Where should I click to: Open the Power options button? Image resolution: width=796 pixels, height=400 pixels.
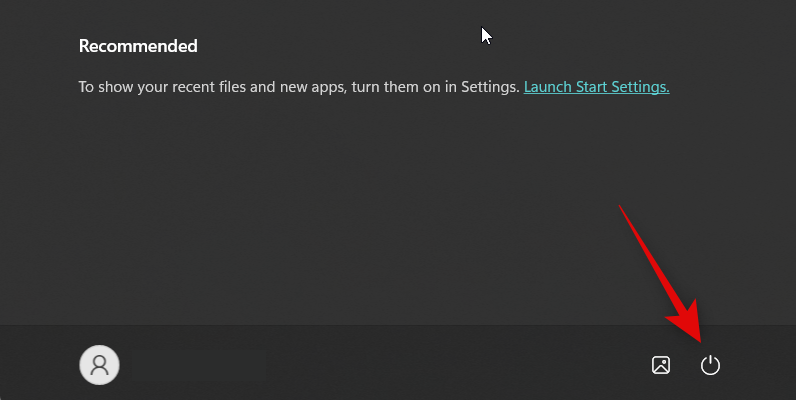[710, 365]
